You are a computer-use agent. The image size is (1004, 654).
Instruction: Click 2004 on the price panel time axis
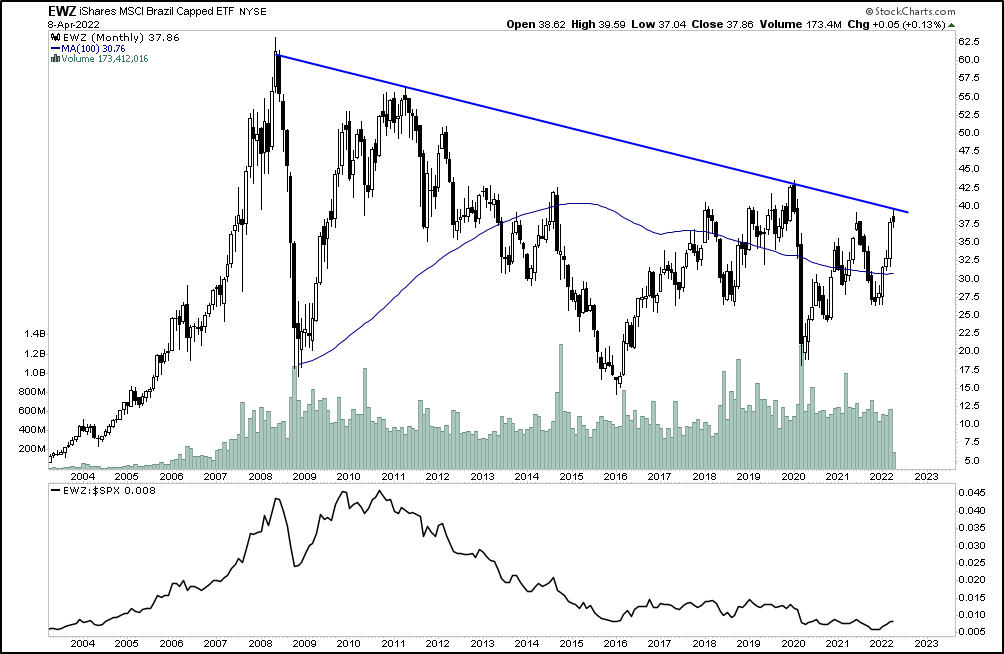click(83, 477)
